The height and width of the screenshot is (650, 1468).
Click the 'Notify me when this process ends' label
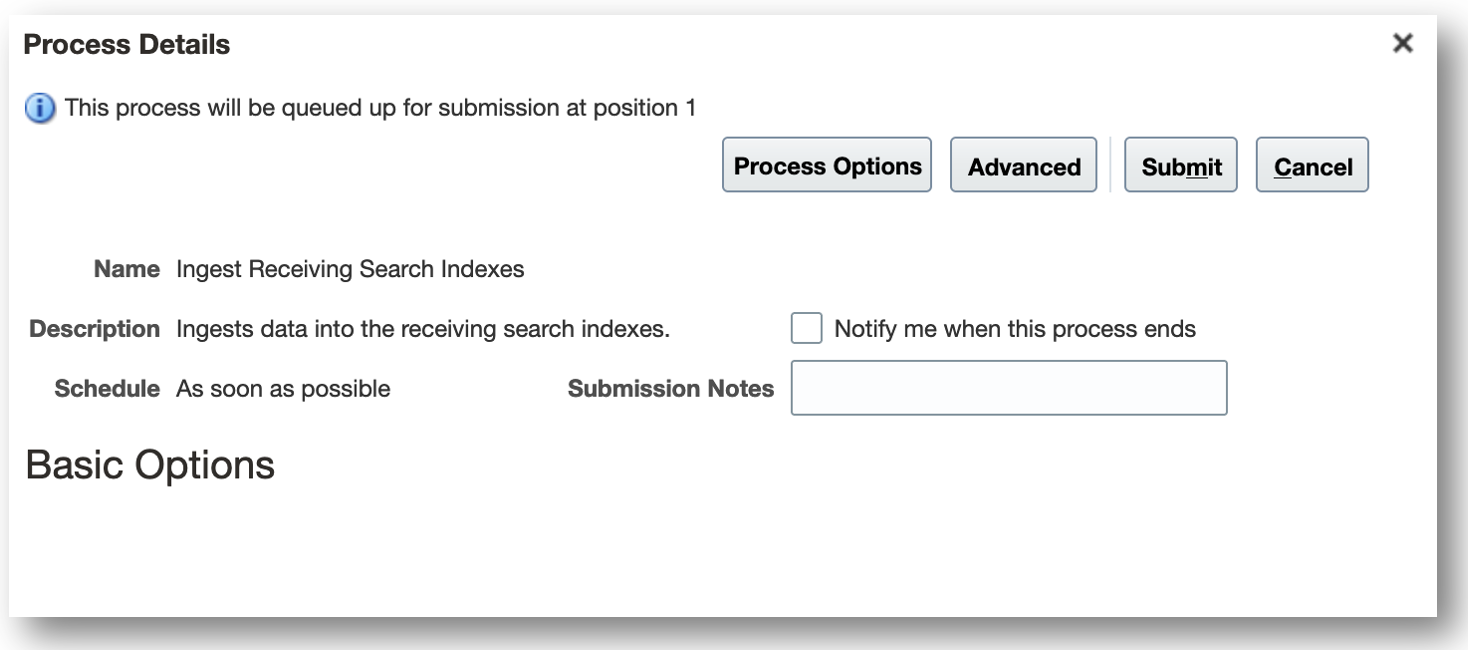1014,329
